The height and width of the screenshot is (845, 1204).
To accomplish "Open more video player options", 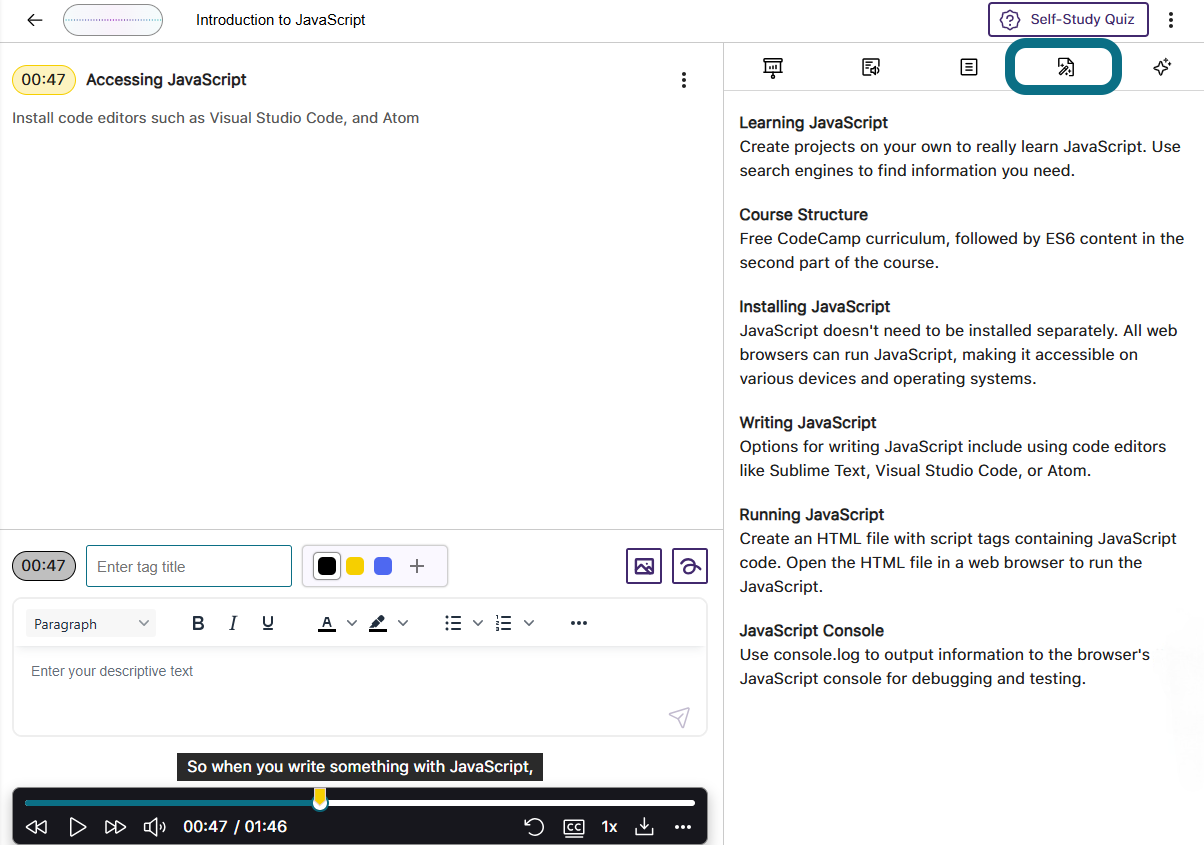I will (x=683, y=827).
